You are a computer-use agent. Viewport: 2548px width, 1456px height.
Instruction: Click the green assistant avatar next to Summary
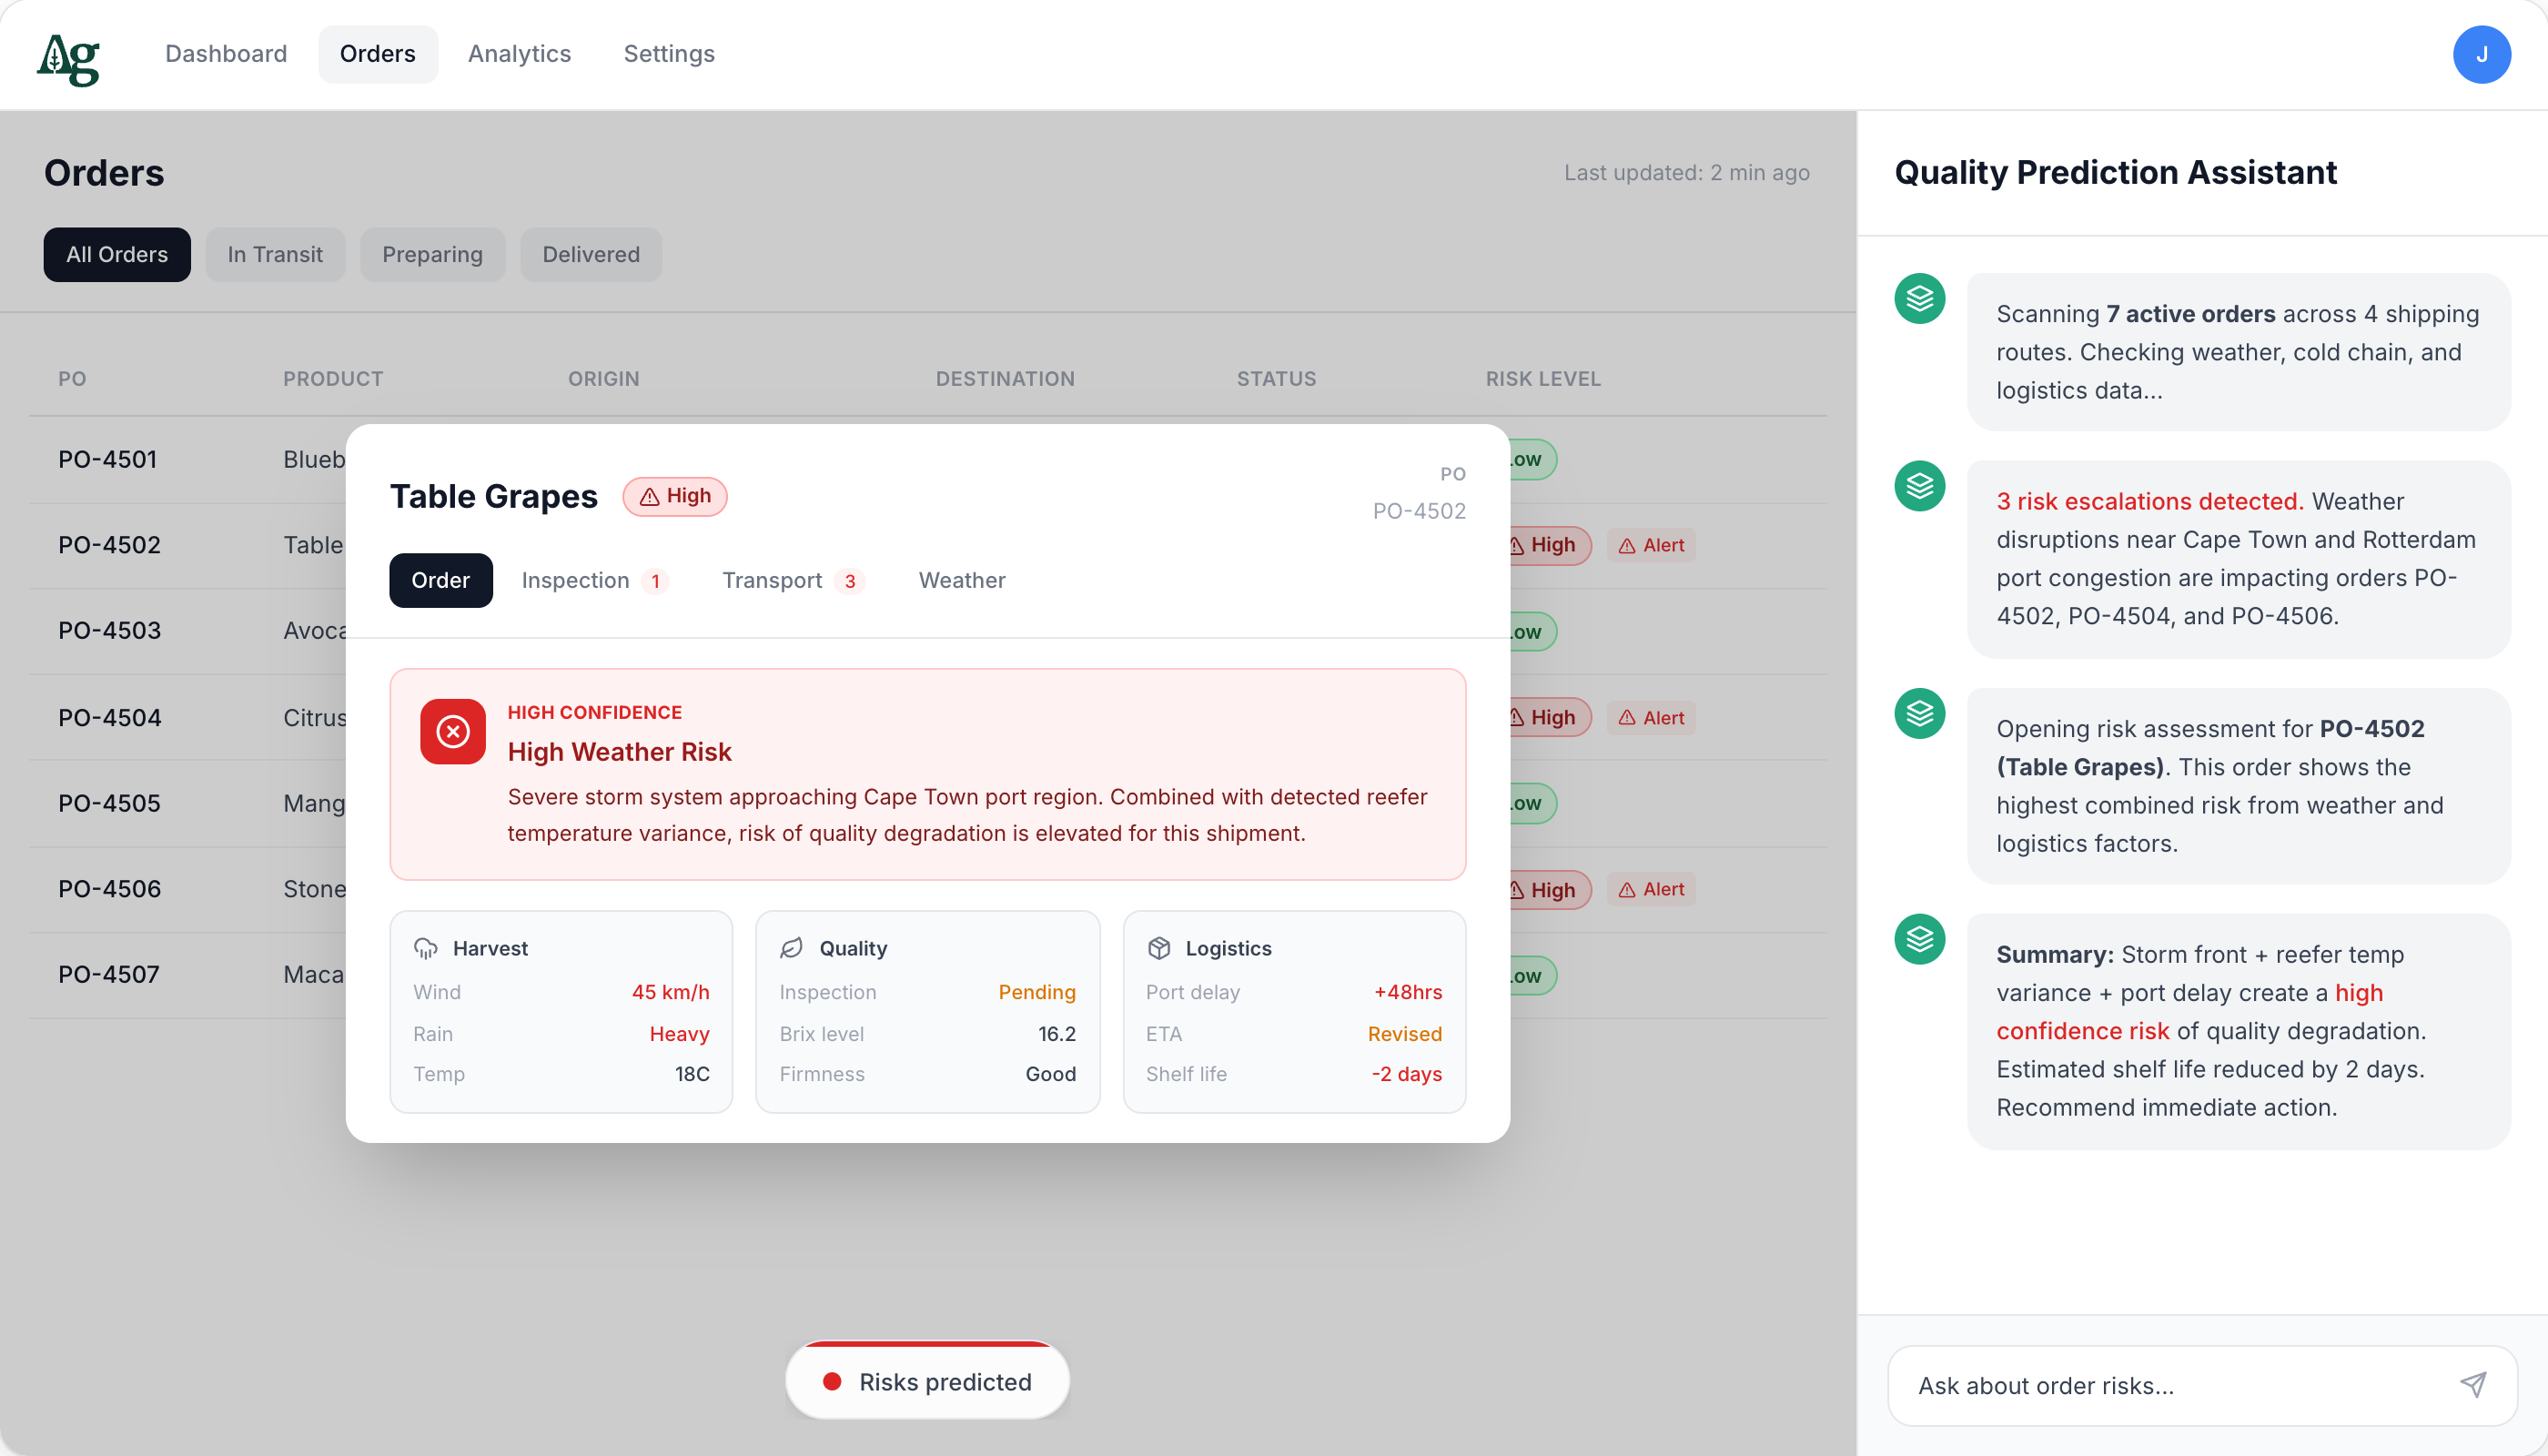pyautogui.click(x=1920, y=939)
